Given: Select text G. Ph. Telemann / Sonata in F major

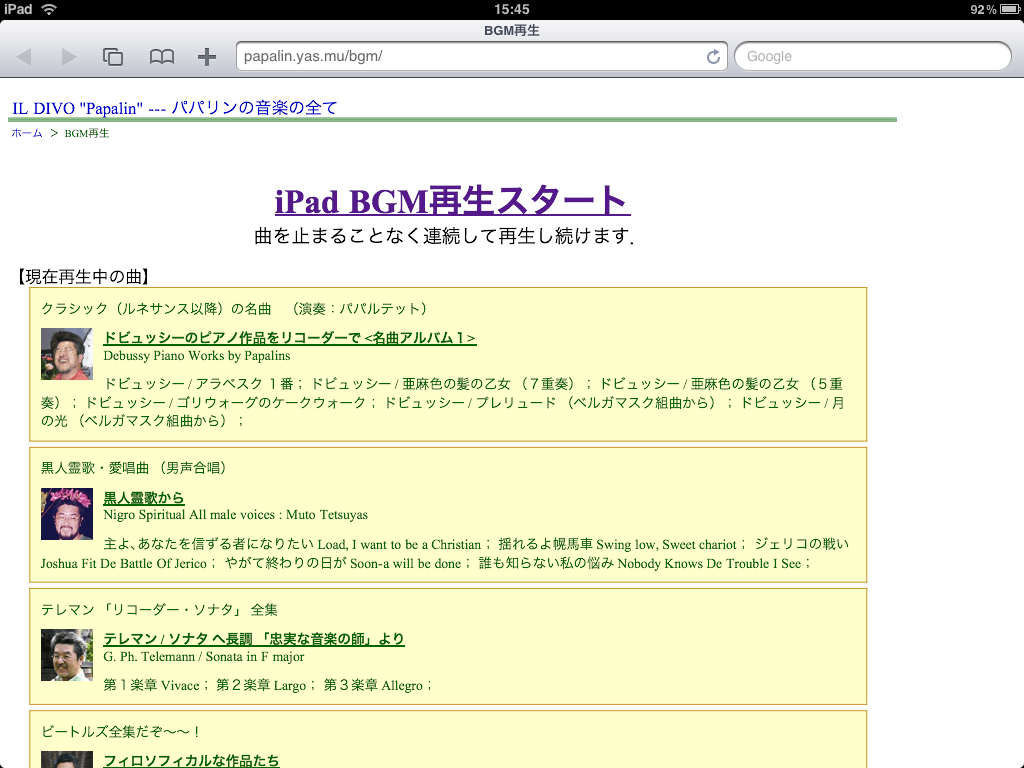Looking at the screenshot, I should point(204,657).
